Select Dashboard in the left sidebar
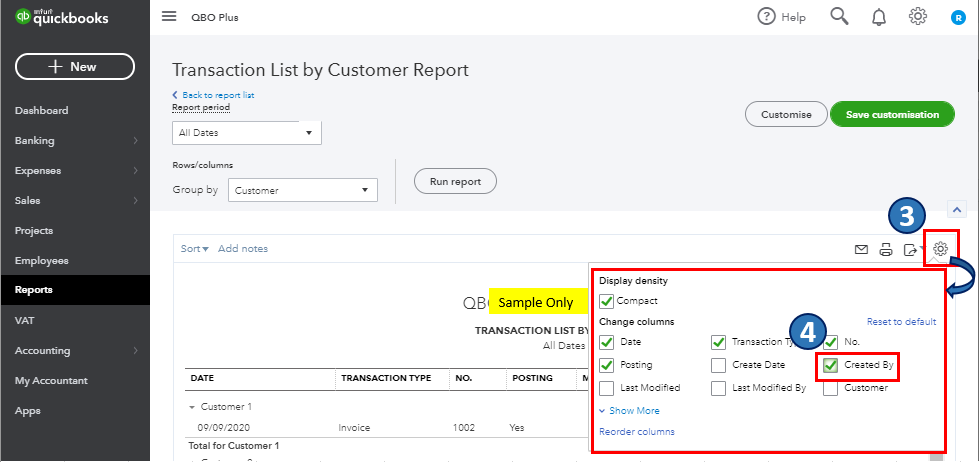Screen dimensions: 979x462 (x=41, y=110)
